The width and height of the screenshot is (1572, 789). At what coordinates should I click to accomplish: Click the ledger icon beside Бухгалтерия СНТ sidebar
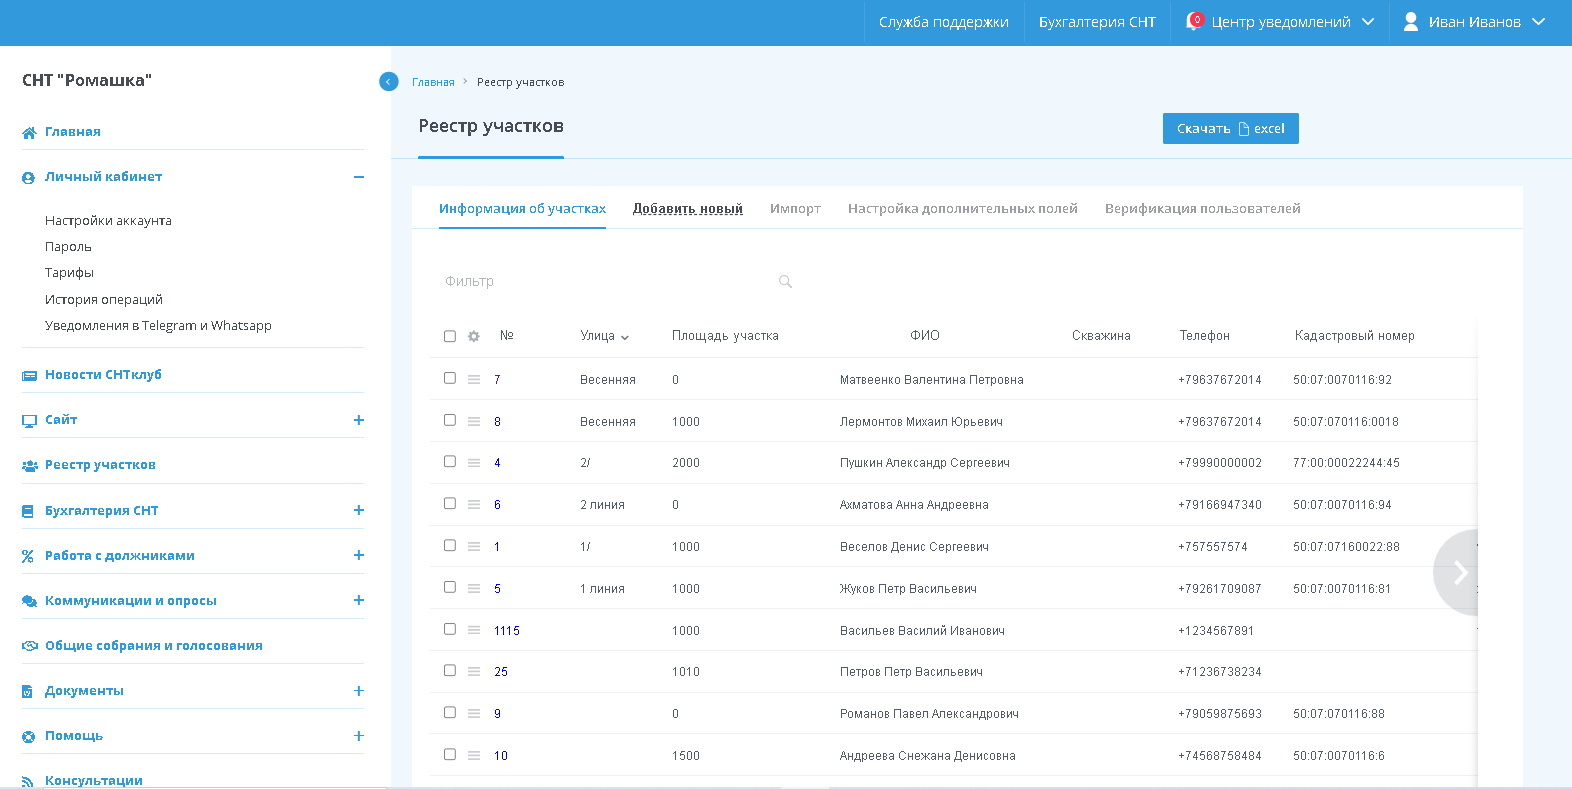(29, 511)
